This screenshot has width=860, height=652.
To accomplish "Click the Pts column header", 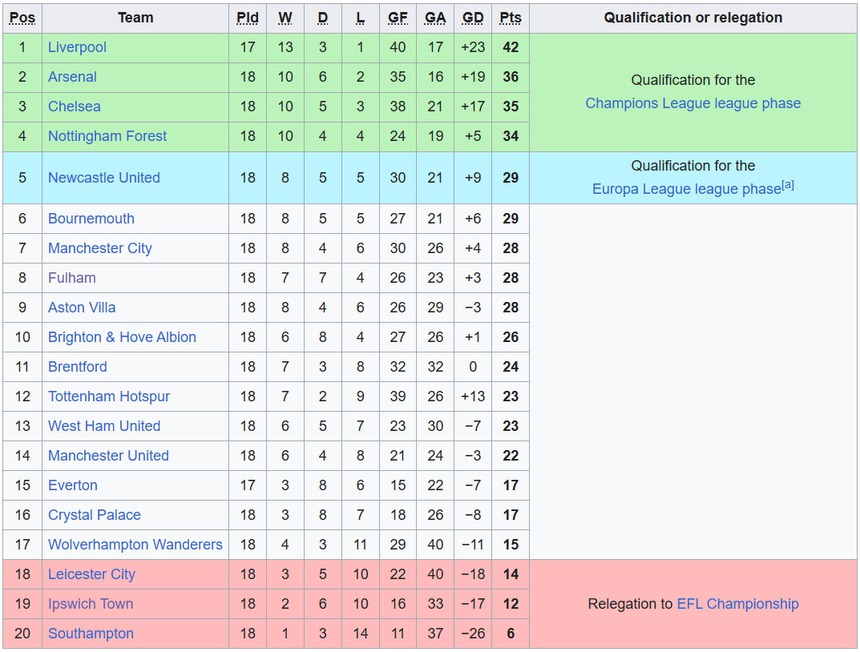I will pyautogui.click(x=510, y=18).
